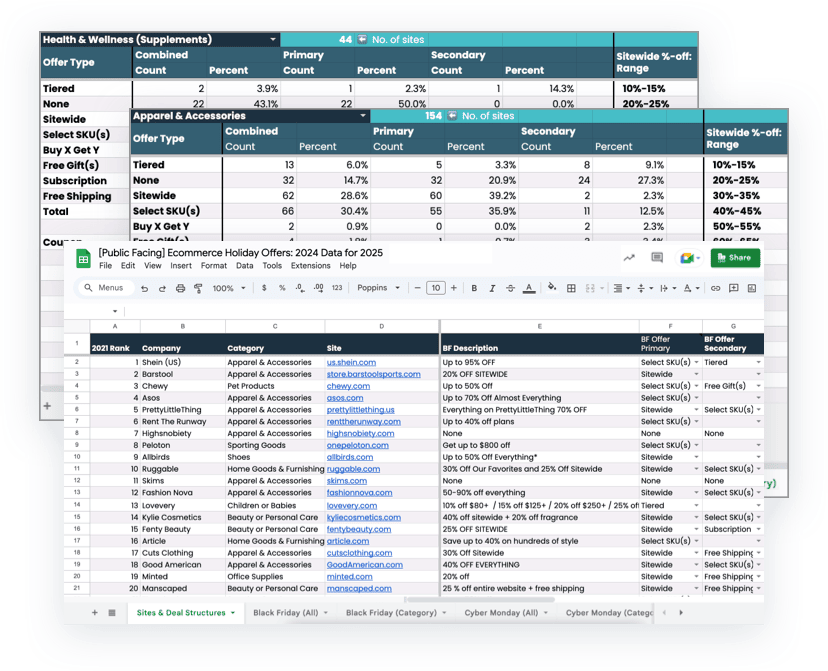Open the comments history icon
828x671 pixels.
click(x=657, y=258)
